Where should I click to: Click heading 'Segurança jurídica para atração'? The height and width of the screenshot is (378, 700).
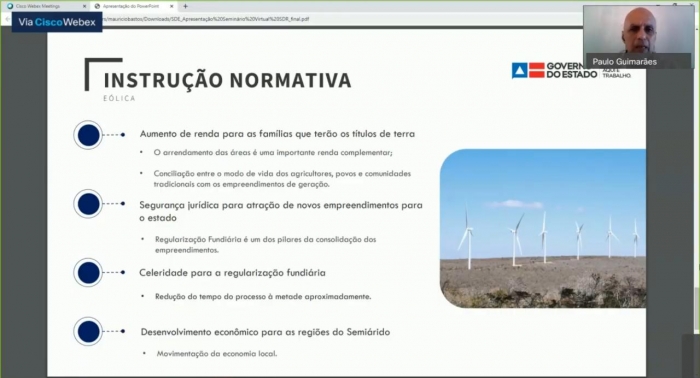pyautogui.click(x=281, y=212)
